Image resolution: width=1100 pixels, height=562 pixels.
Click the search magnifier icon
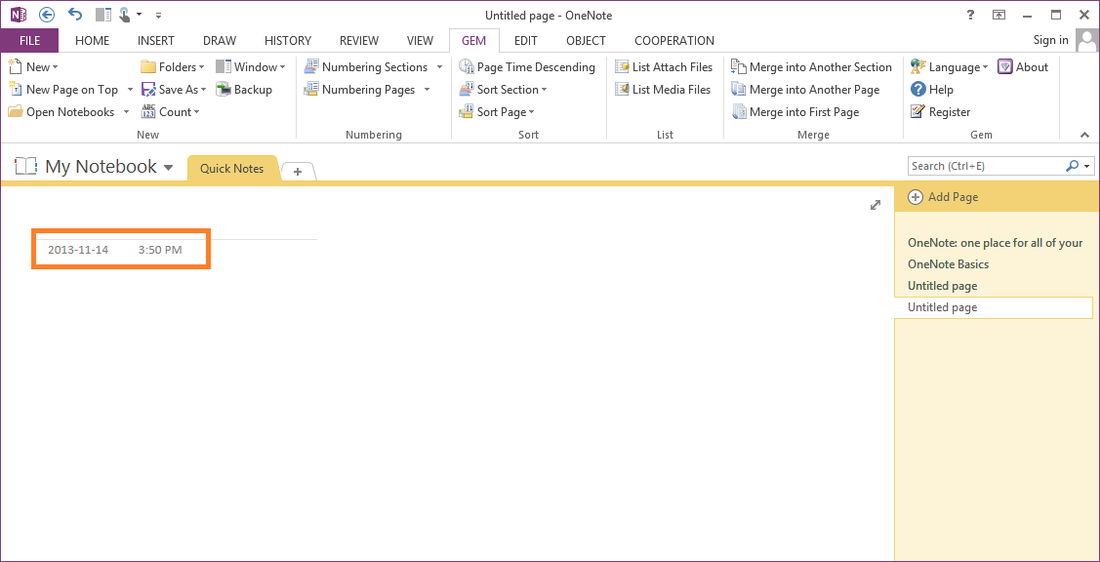tap(1072, 166)
